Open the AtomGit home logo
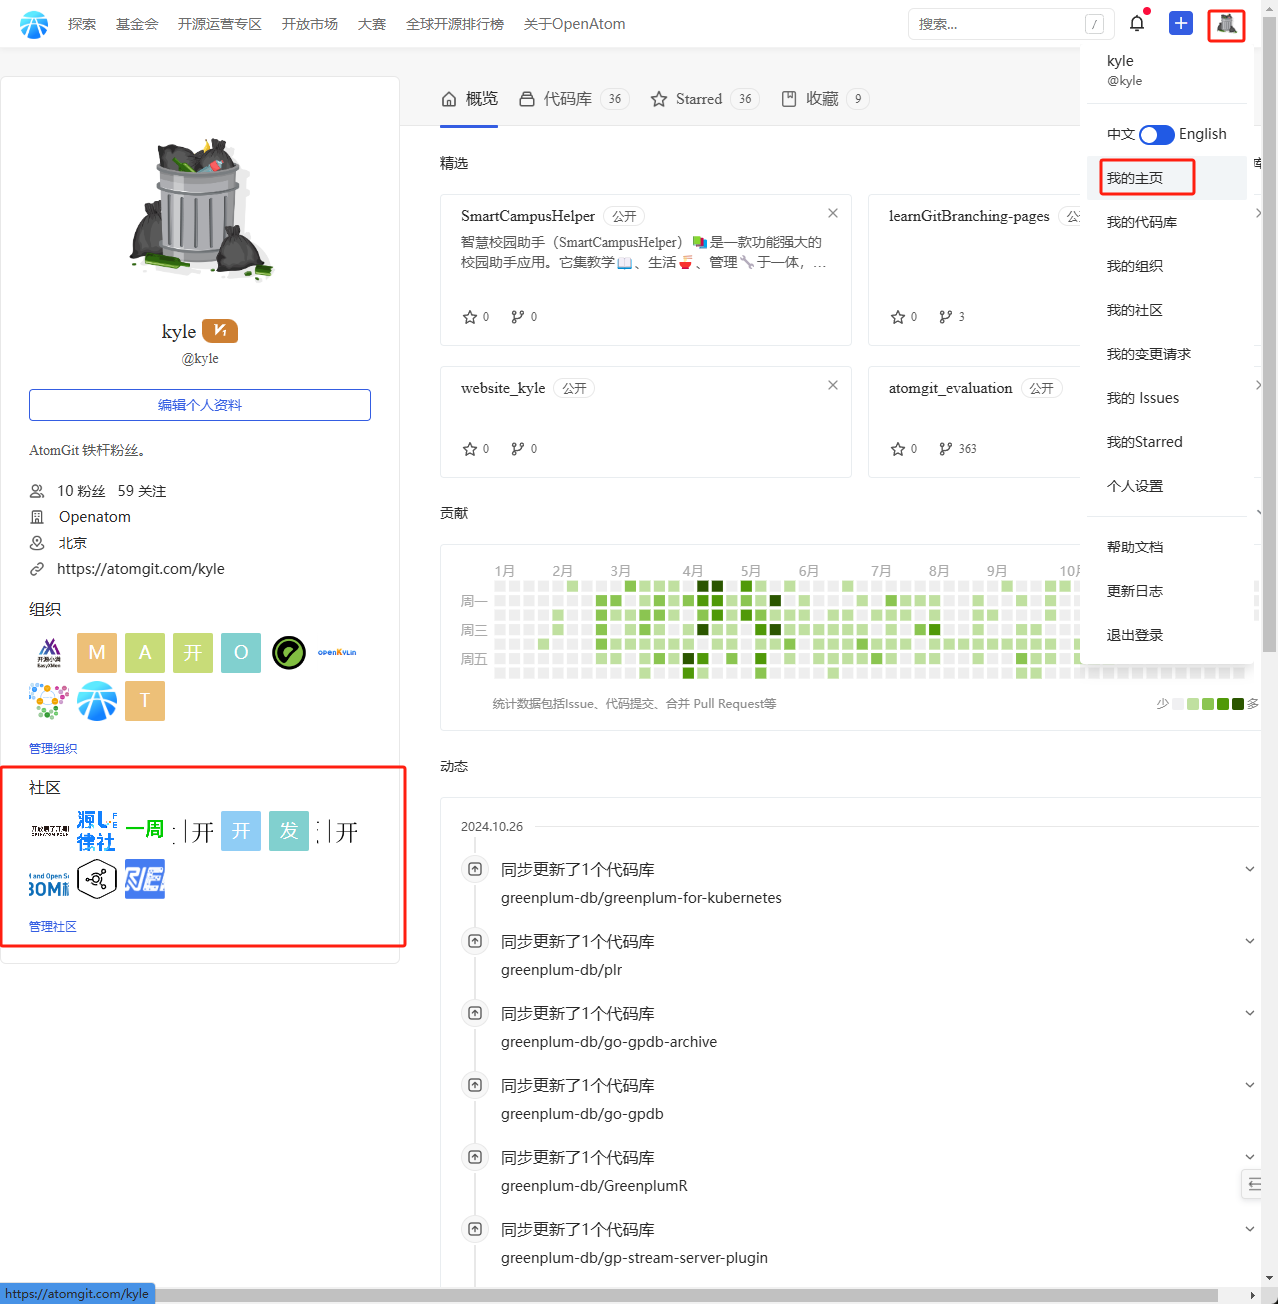 click(x=34, y=24)
